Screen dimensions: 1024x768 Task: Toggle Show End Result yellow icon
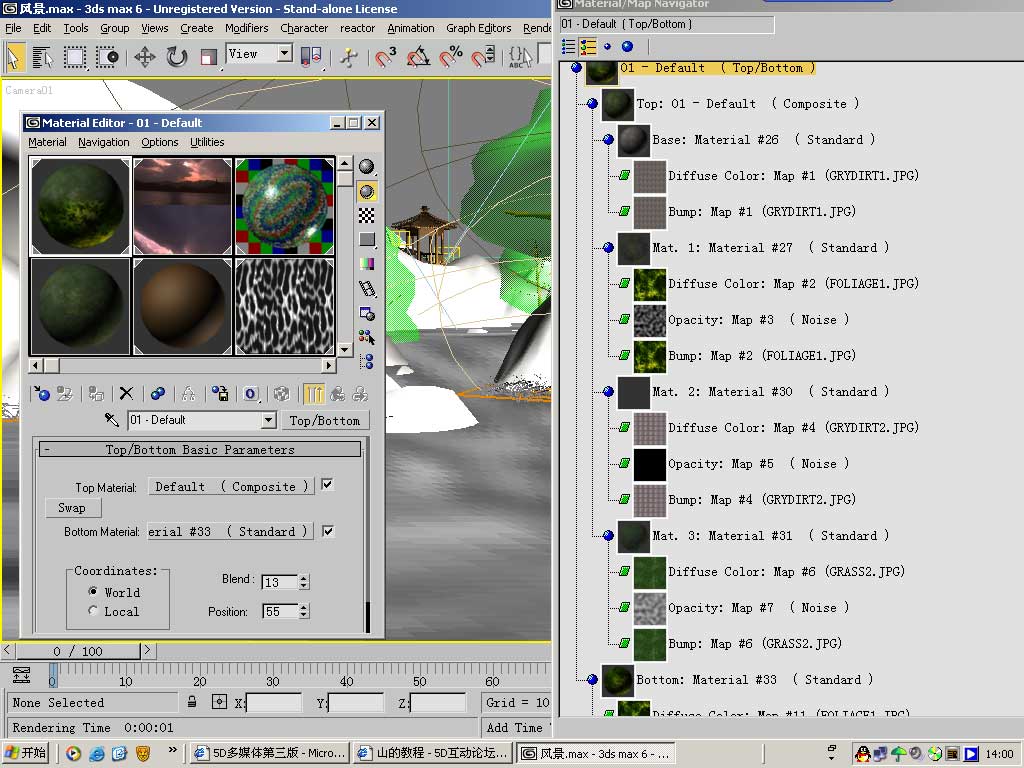tap(313, 393)
